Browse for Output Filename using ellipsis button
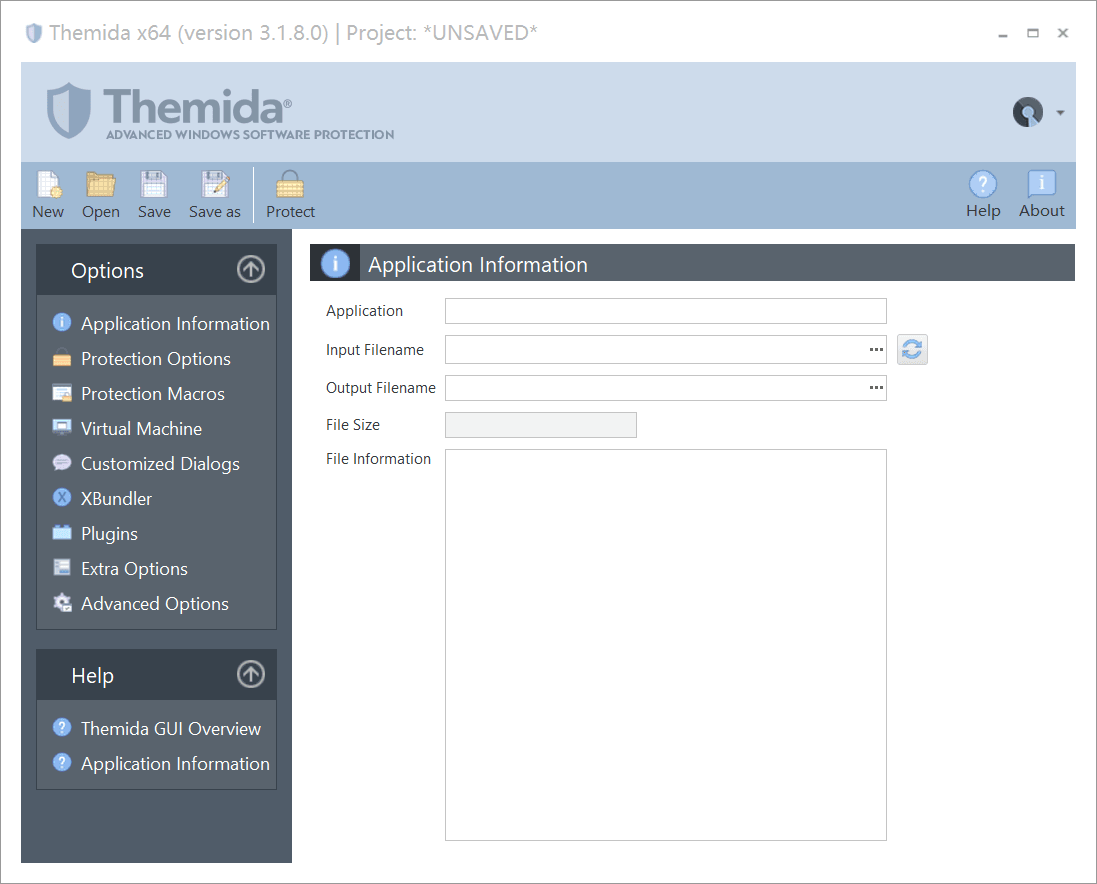1097x884 pixels. pos(876,387)
